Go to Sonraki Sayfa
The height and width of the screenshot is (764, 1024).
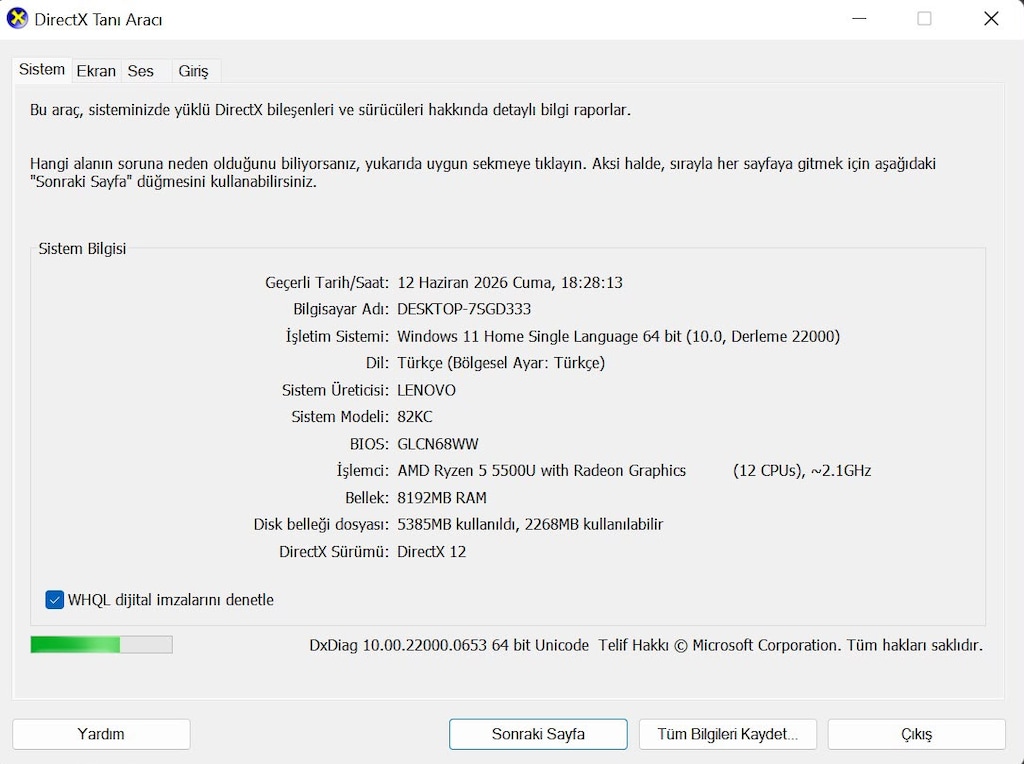(538, 734)
